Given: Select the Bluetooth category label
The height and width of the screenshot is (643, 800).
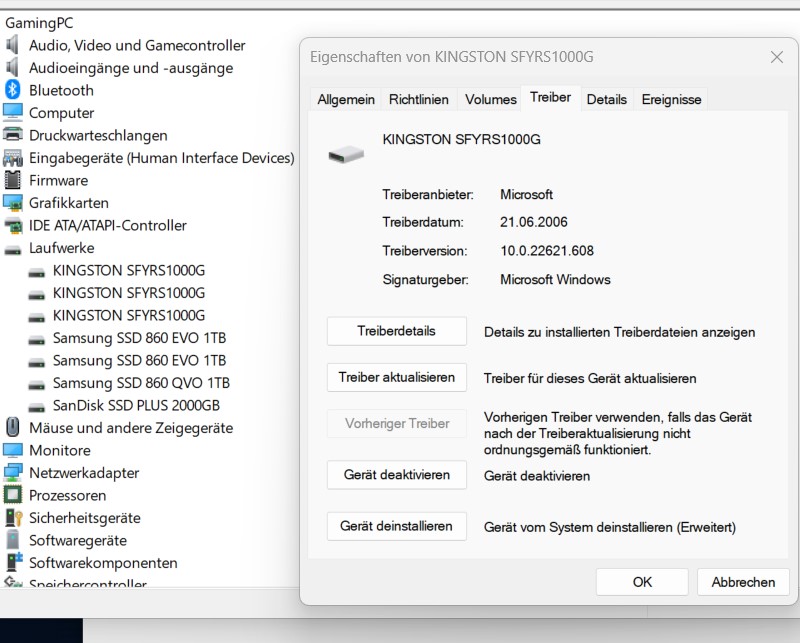Looking at the screenshot, I should click(61, 90).
